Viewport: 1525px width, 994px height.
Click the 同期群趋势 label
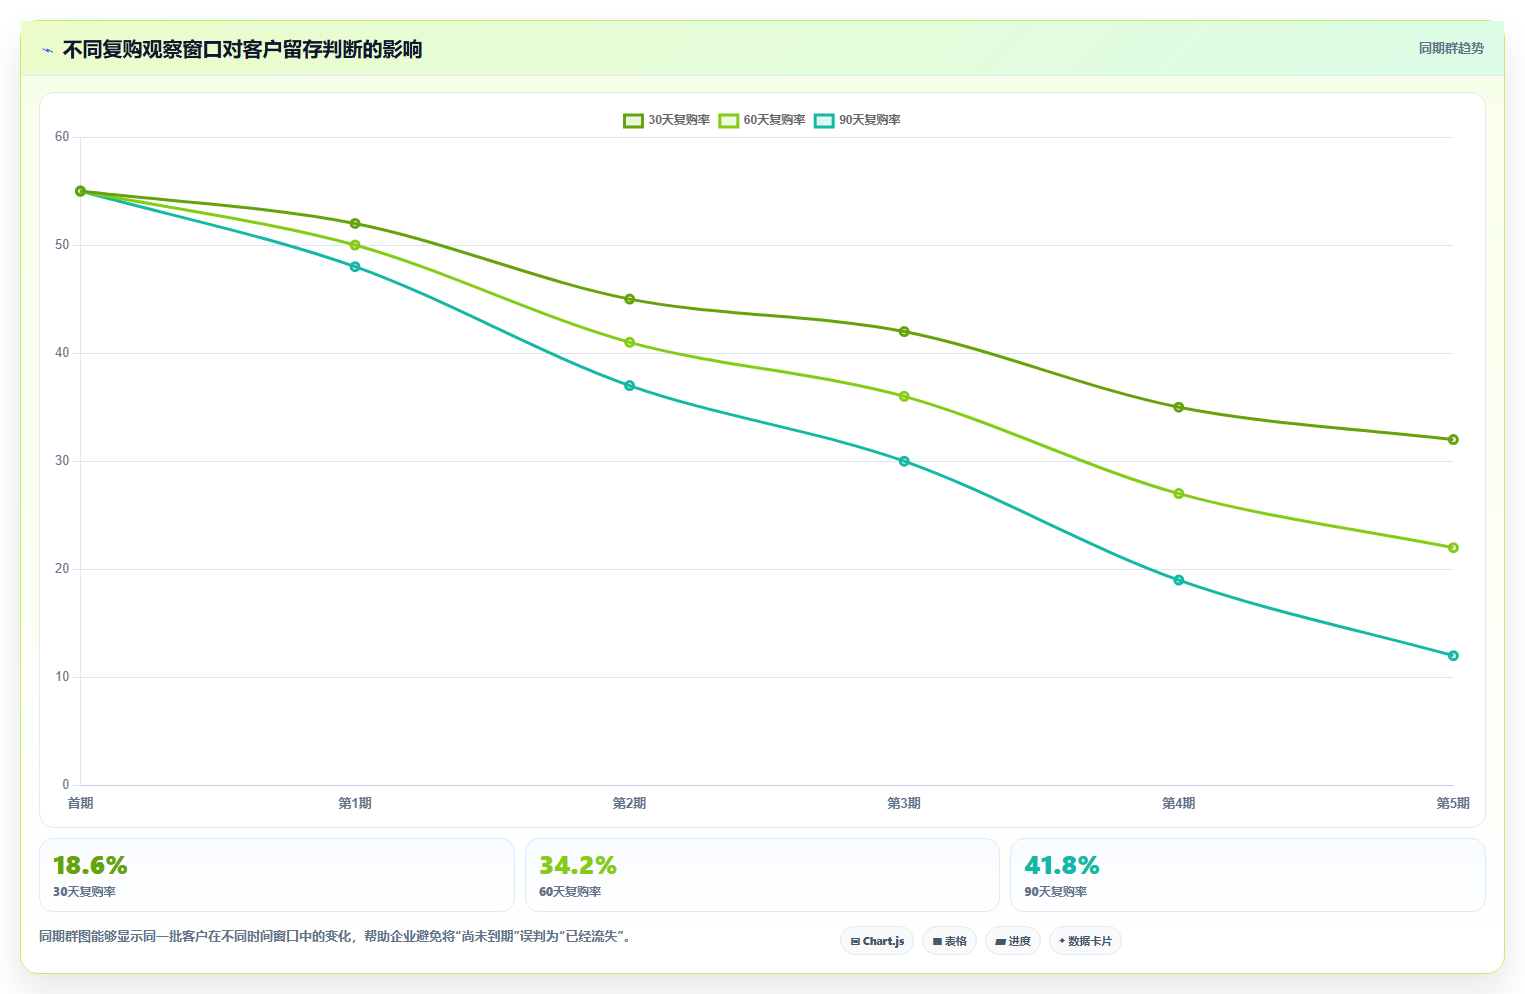[1451, 48]
